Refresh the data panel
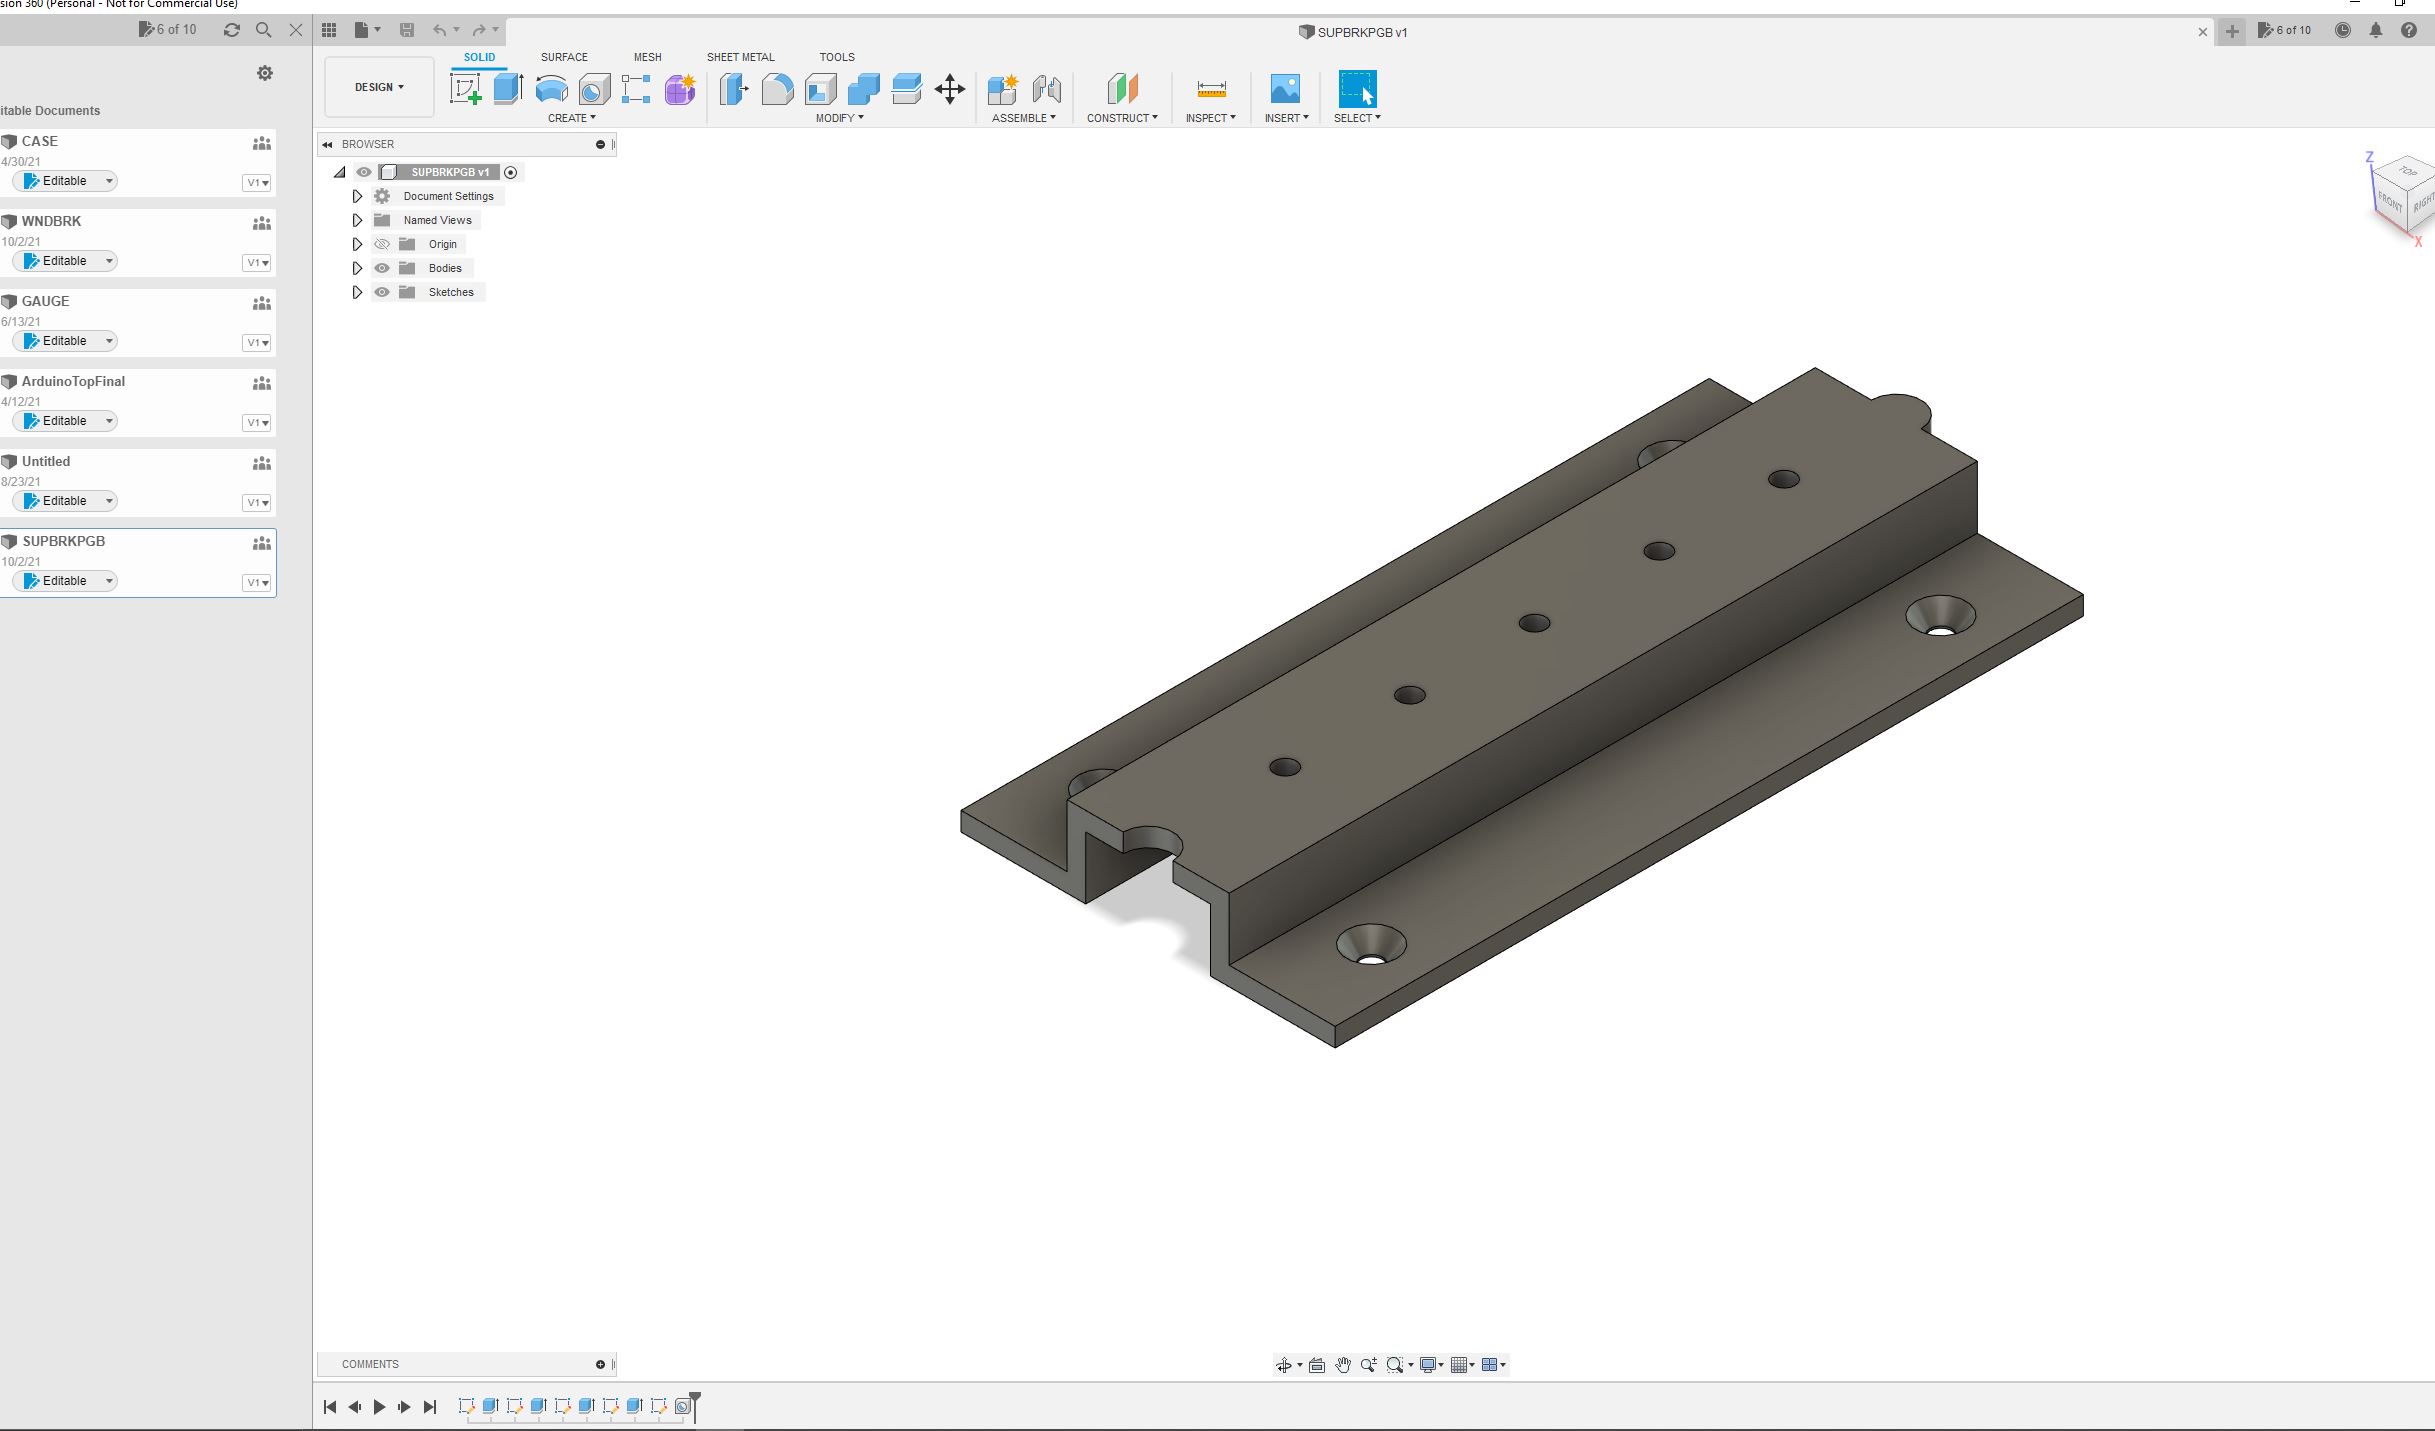The image size is (2435, 1431). coord(232,30)
